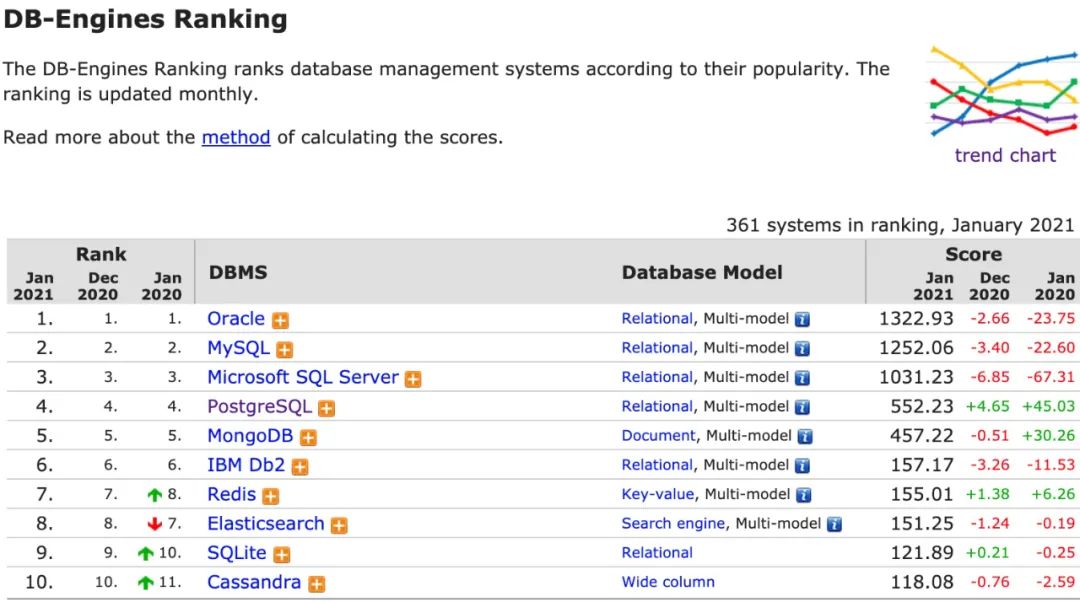Image resolution: width=1080 pixels, height=602 pixels.
Task: Open the method link for score calculation
Action: [x=236, y=137]
